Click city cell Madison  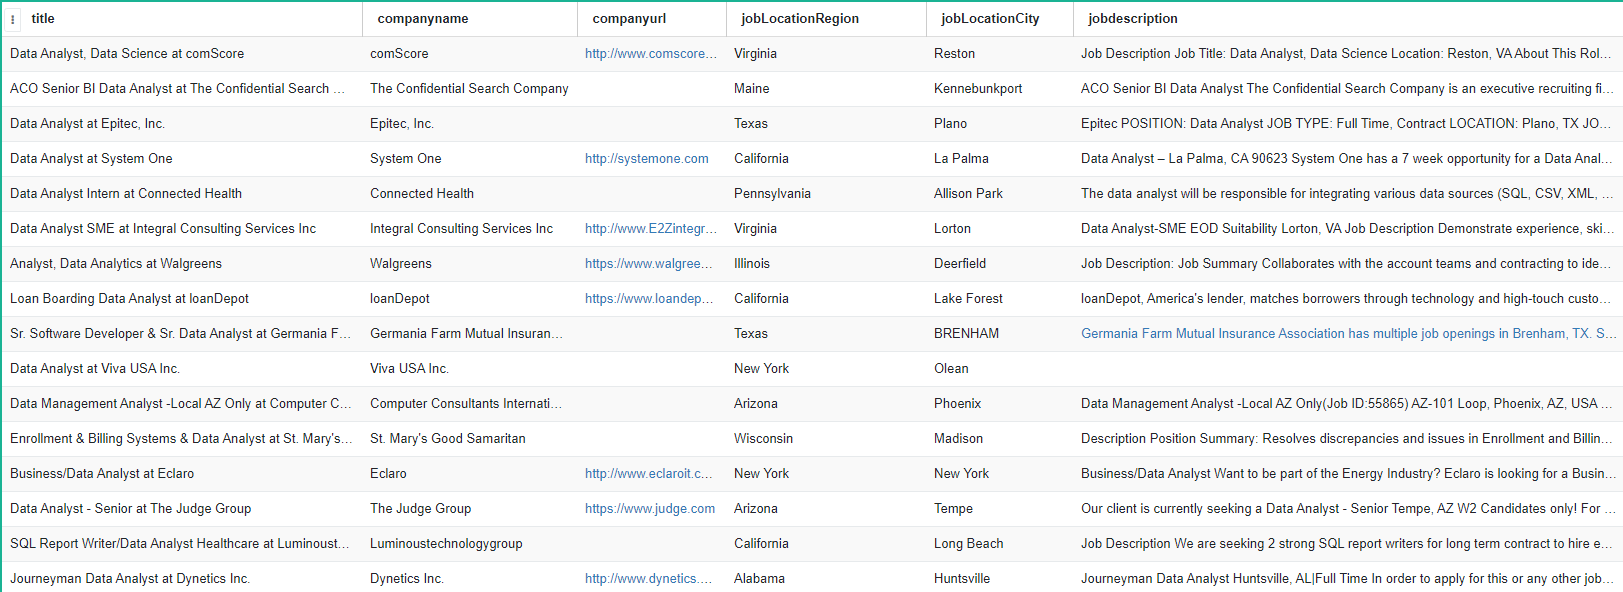point(958,439)
